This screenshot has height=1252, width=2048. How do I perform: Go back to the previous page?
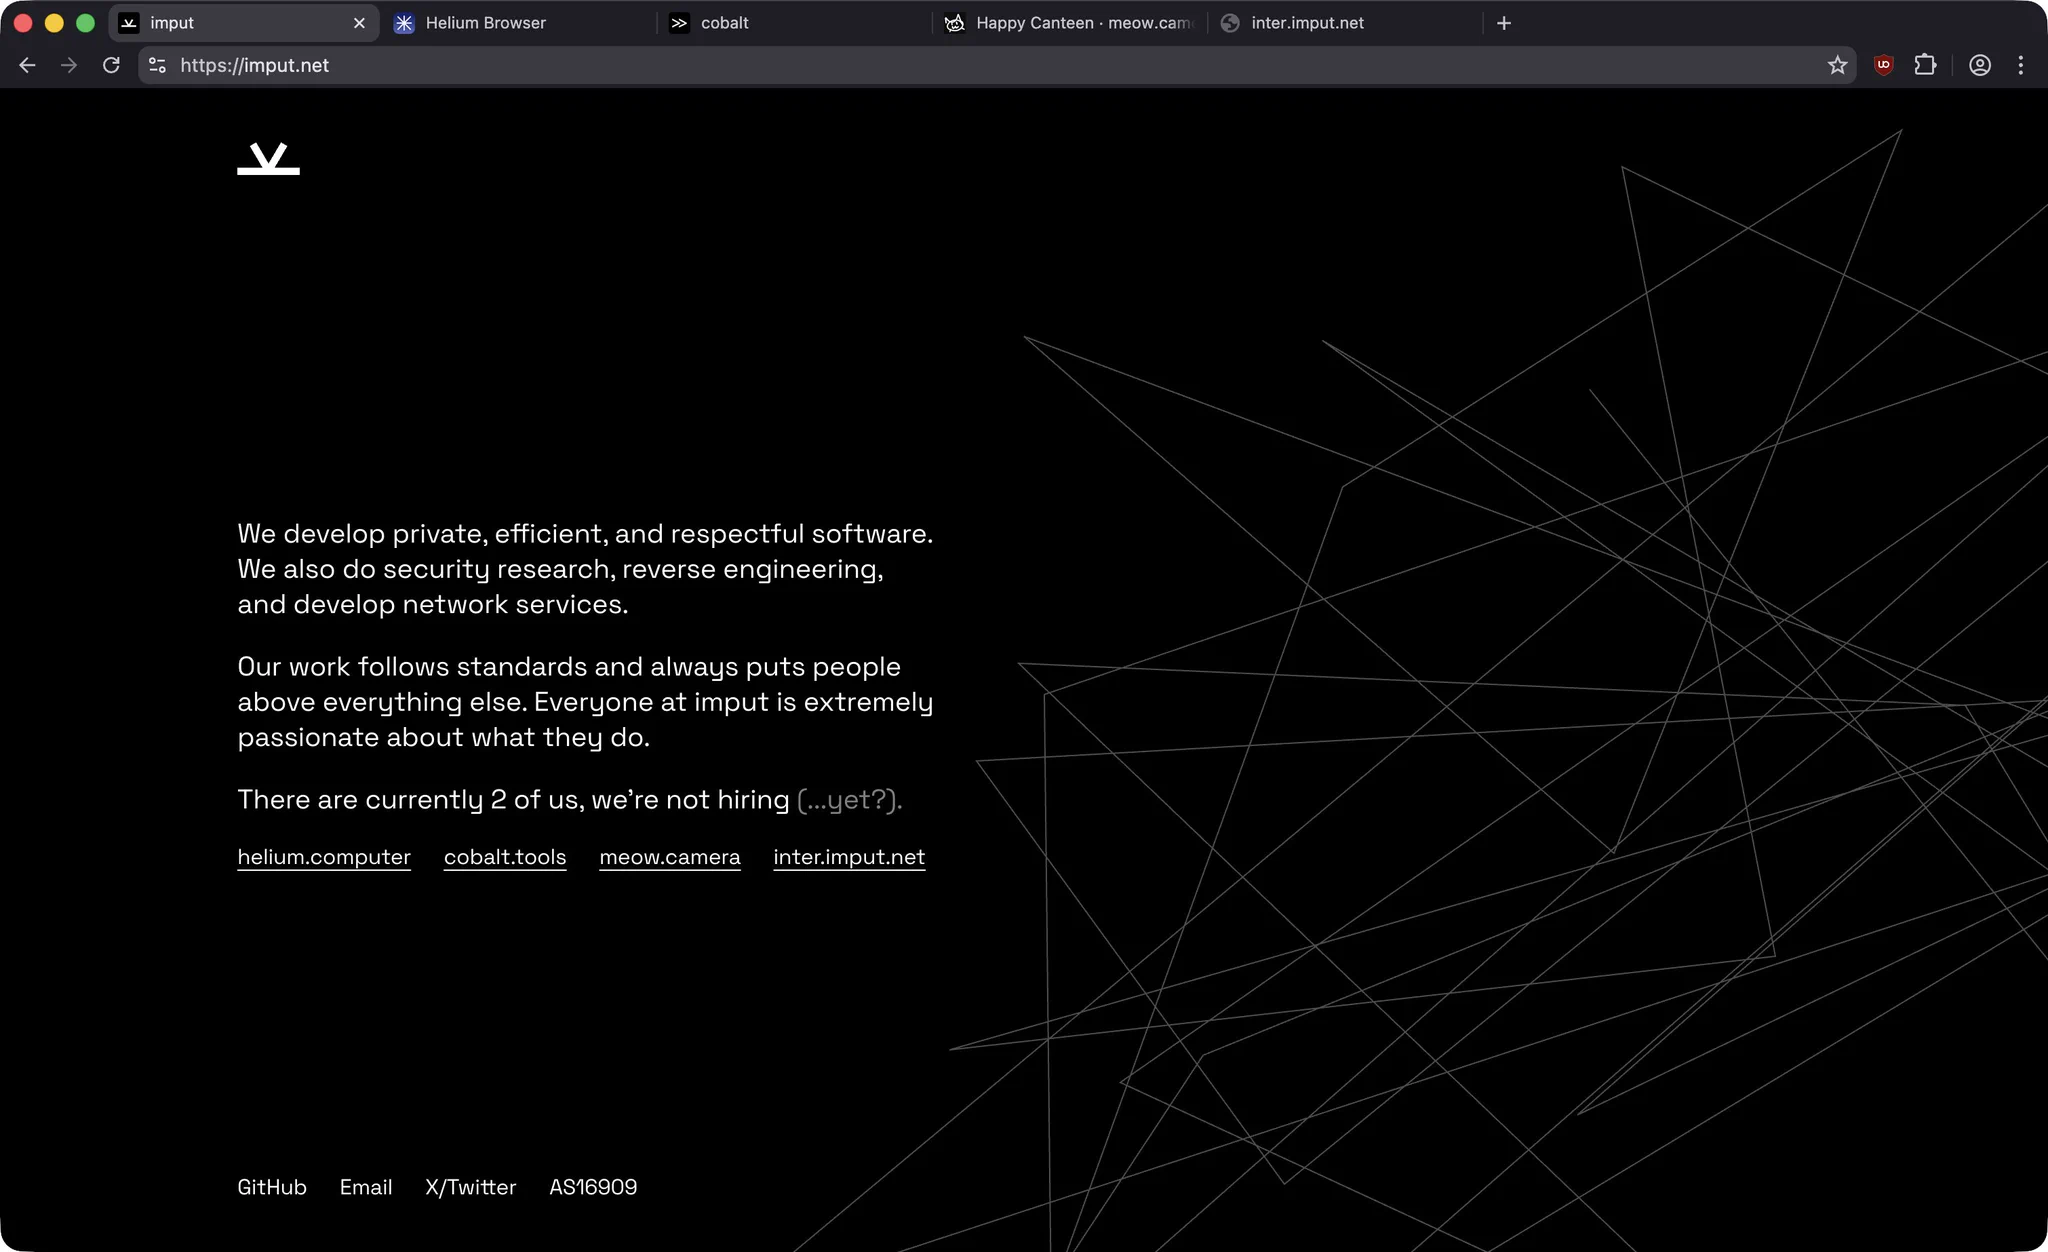tap(27, 65)
